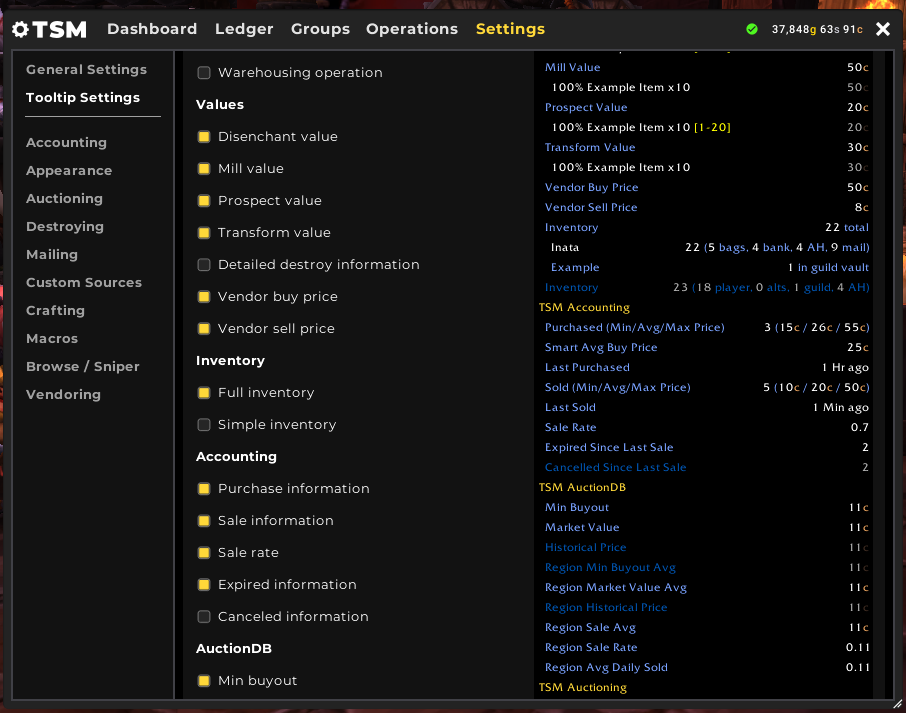The height and width of the screenshot is (713, 906).
Task: Go to Crafting settings
Action: click(x=55, y=310)
